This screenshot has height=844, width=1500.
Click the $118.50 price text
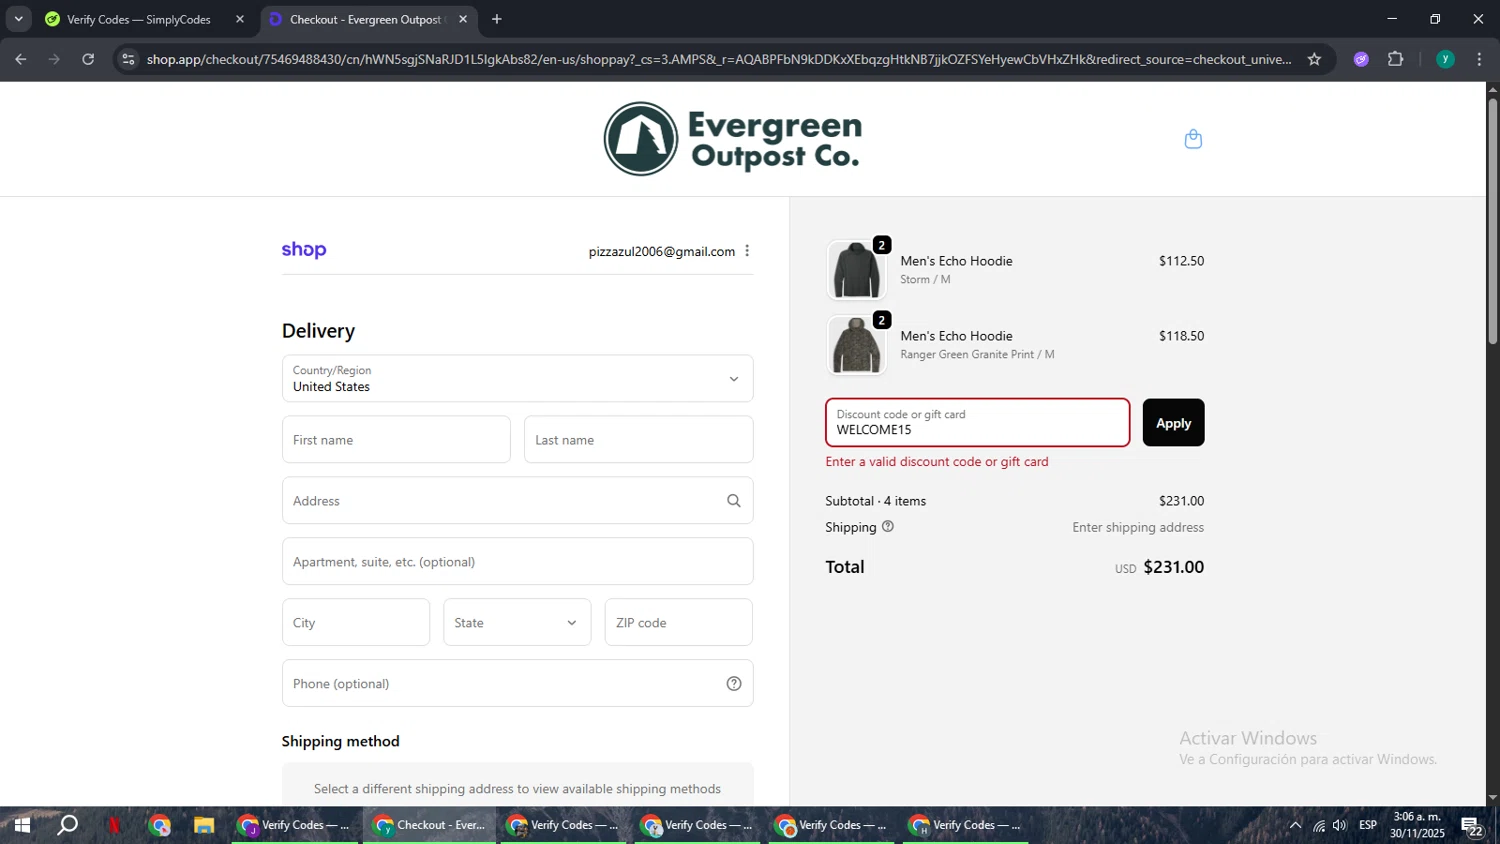[1181, 336]
